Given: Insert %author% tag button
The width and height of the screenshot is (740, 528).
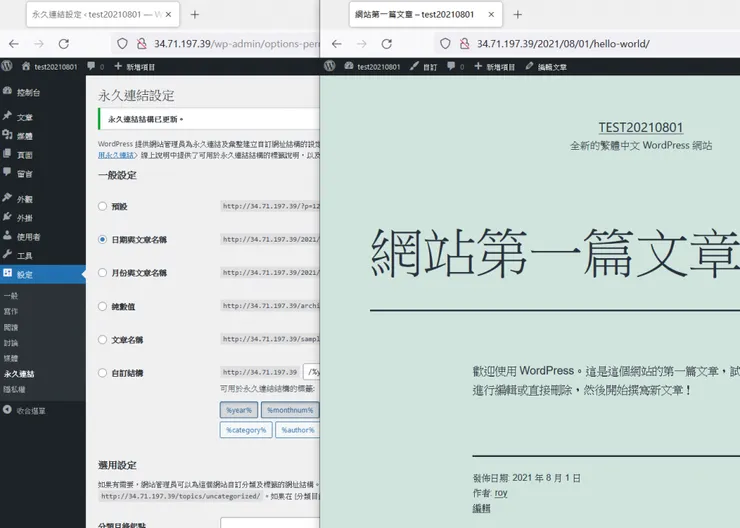Looking at the screenshot, I should tap(297, 430).
